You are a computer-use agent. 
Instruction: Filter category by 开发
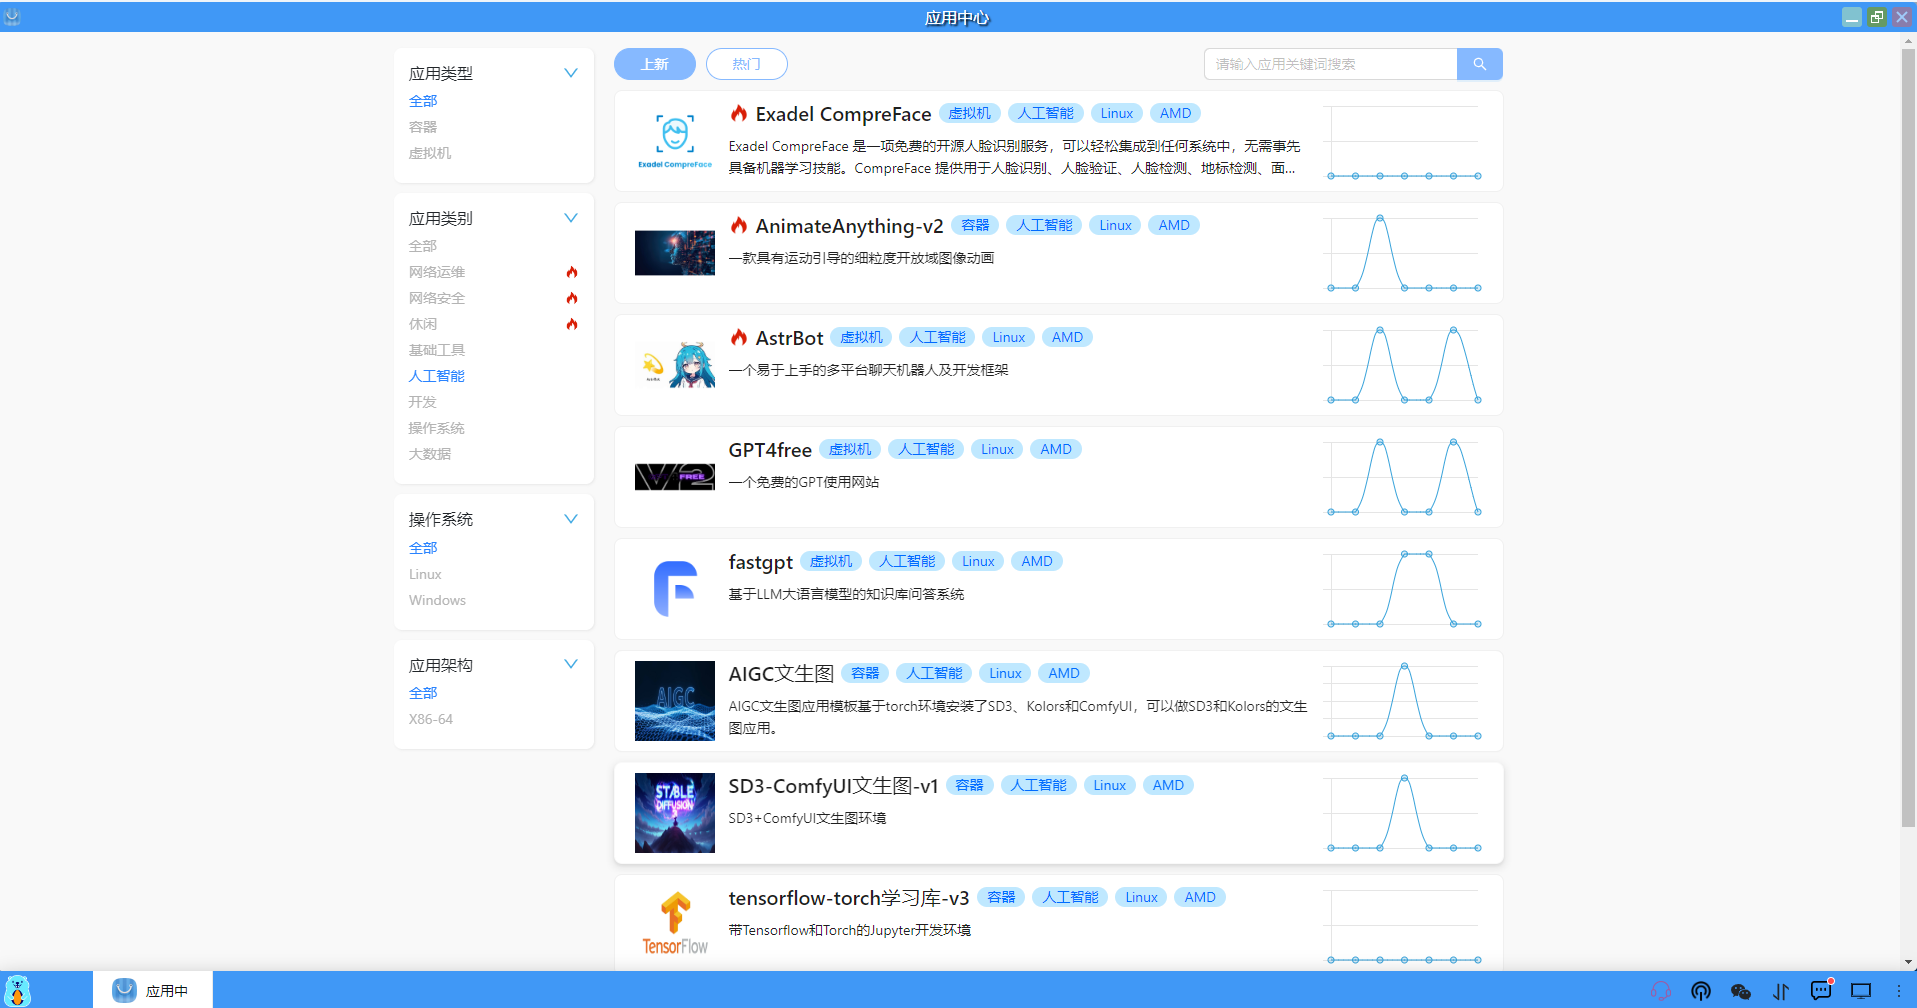pos(423,402)
